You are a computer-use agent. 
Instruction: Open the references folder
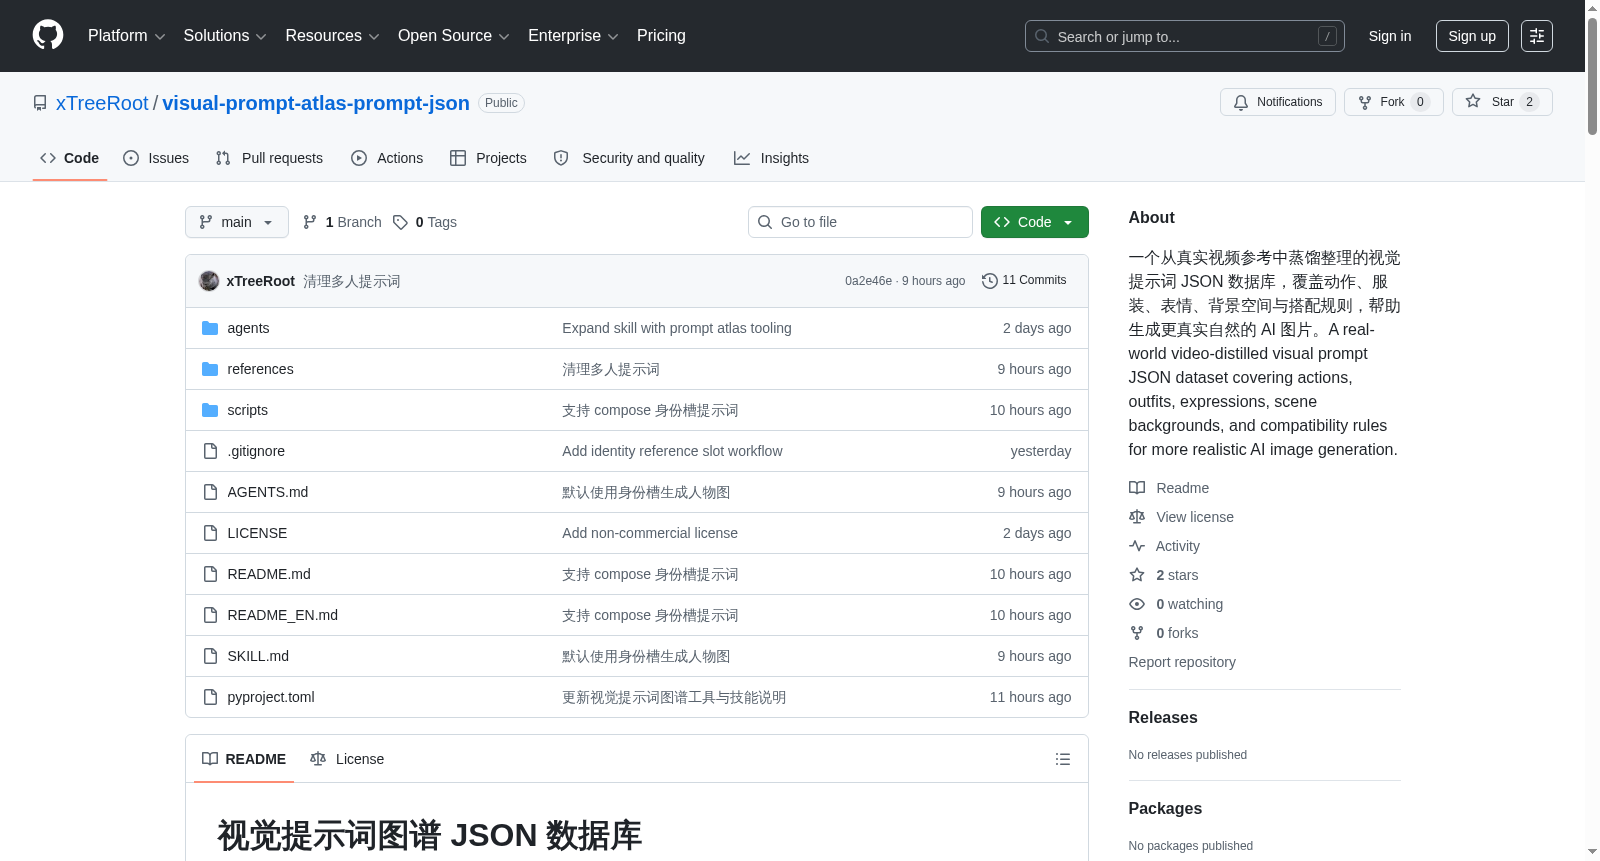(x=260, y=369)
